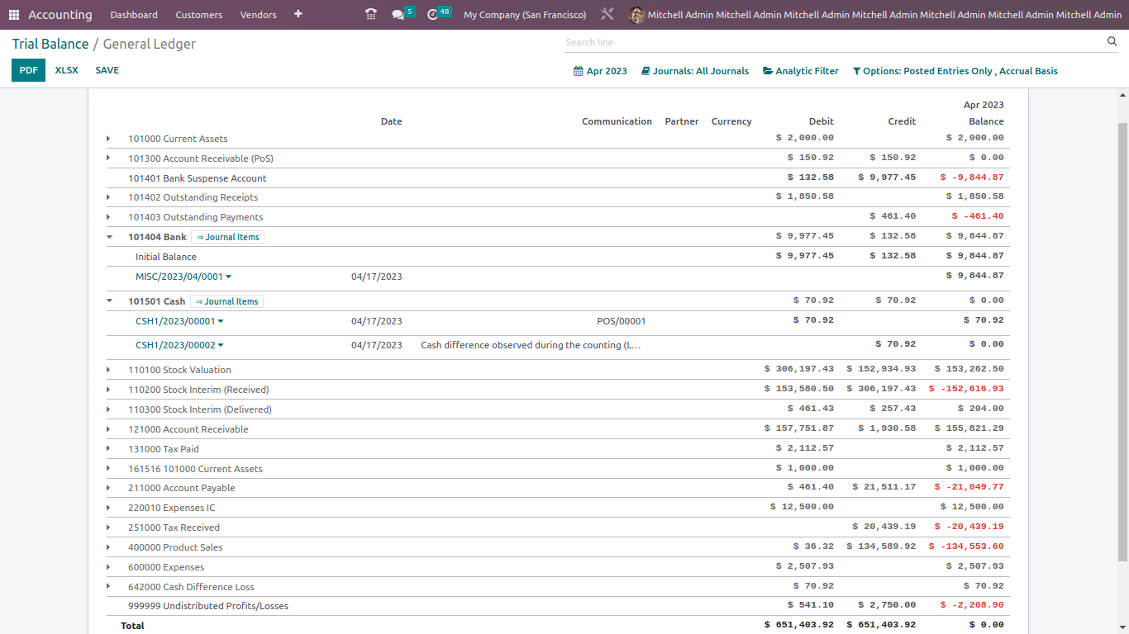This screenshot has height=634, width=1129.
Task: Open the Analytic Filter dropdown
Action: pos(801,71)
